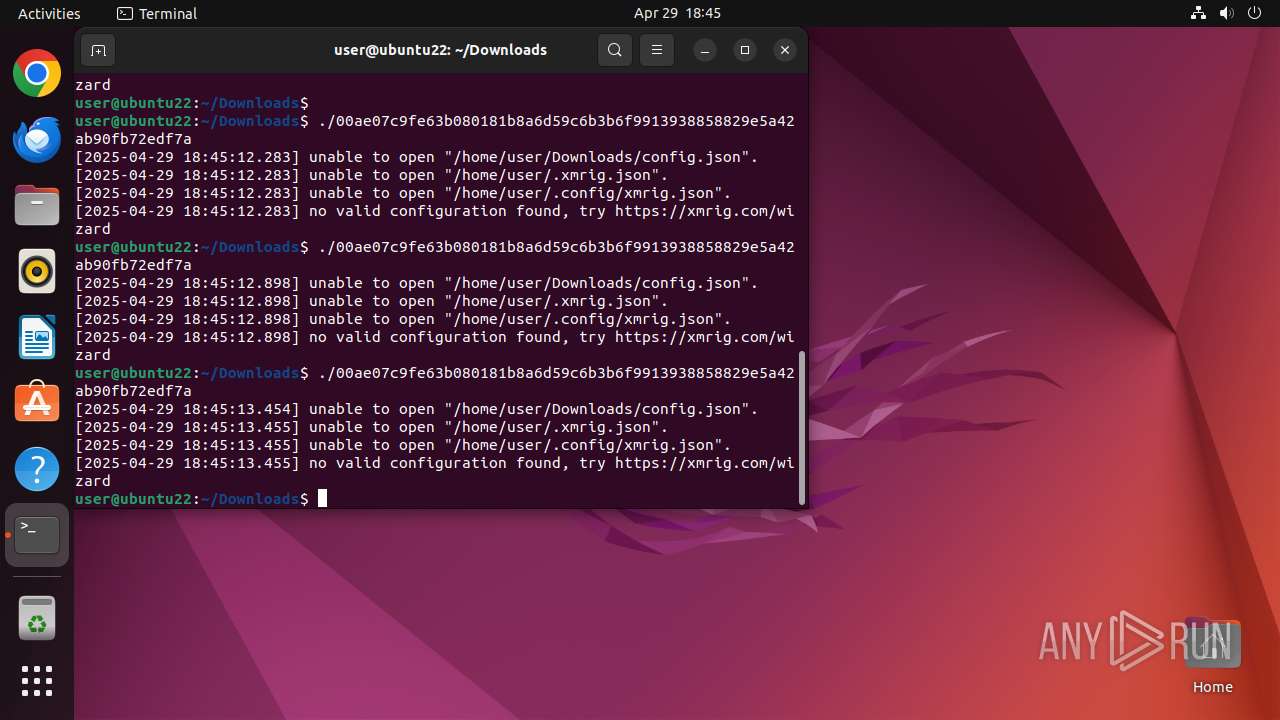Launch LibreOffice Writer from the dock

[37, 337]
